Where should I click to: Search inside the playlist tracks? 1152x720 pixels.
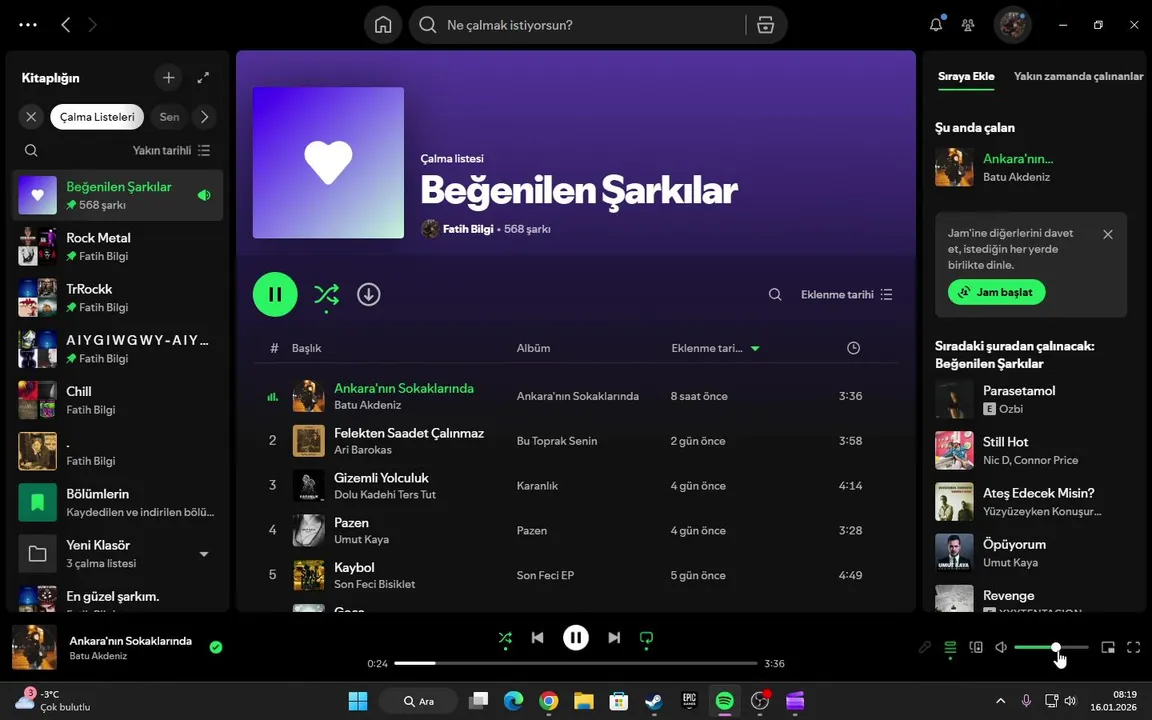point(774,295)
